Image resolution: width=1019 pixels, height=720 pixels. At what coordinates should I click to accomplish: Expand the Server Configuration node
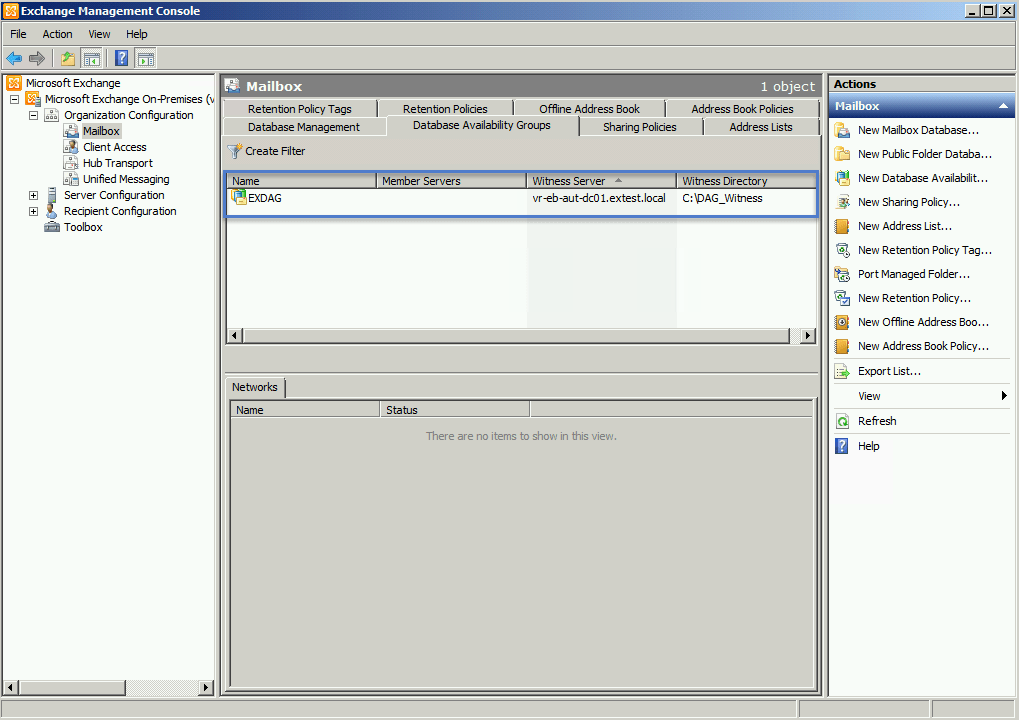tap(33, 195)
